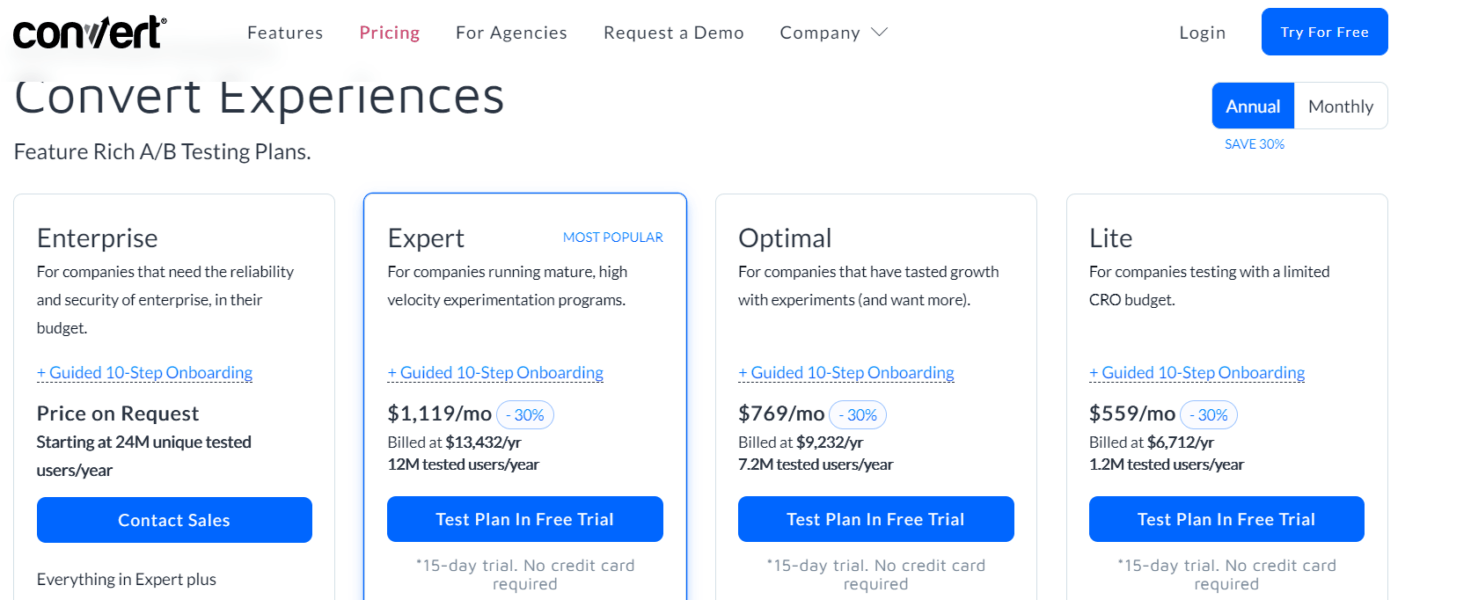Click the 30% discount badge on Expert

tap(525, 414)
